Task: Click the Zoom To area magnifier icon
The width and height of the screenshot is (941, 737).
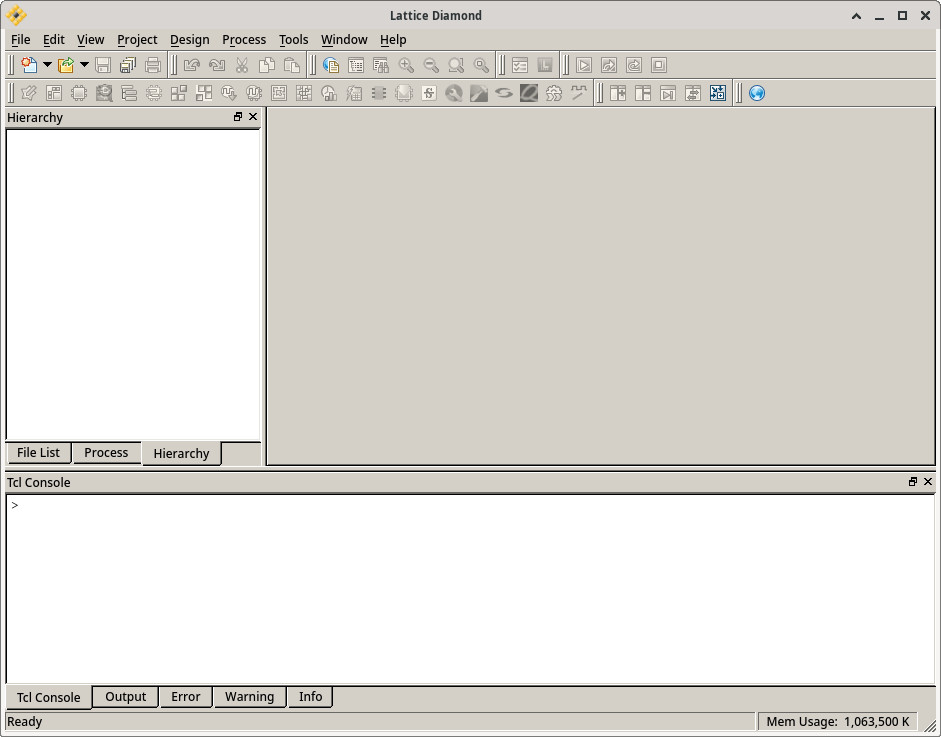Action: point(481,65)
